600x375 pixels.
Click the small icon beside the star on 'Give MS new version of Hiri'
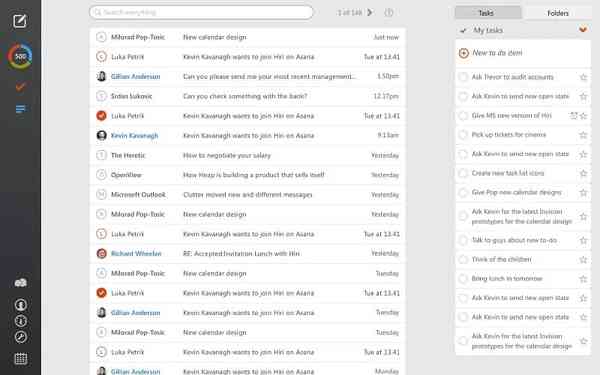(573, 116)
